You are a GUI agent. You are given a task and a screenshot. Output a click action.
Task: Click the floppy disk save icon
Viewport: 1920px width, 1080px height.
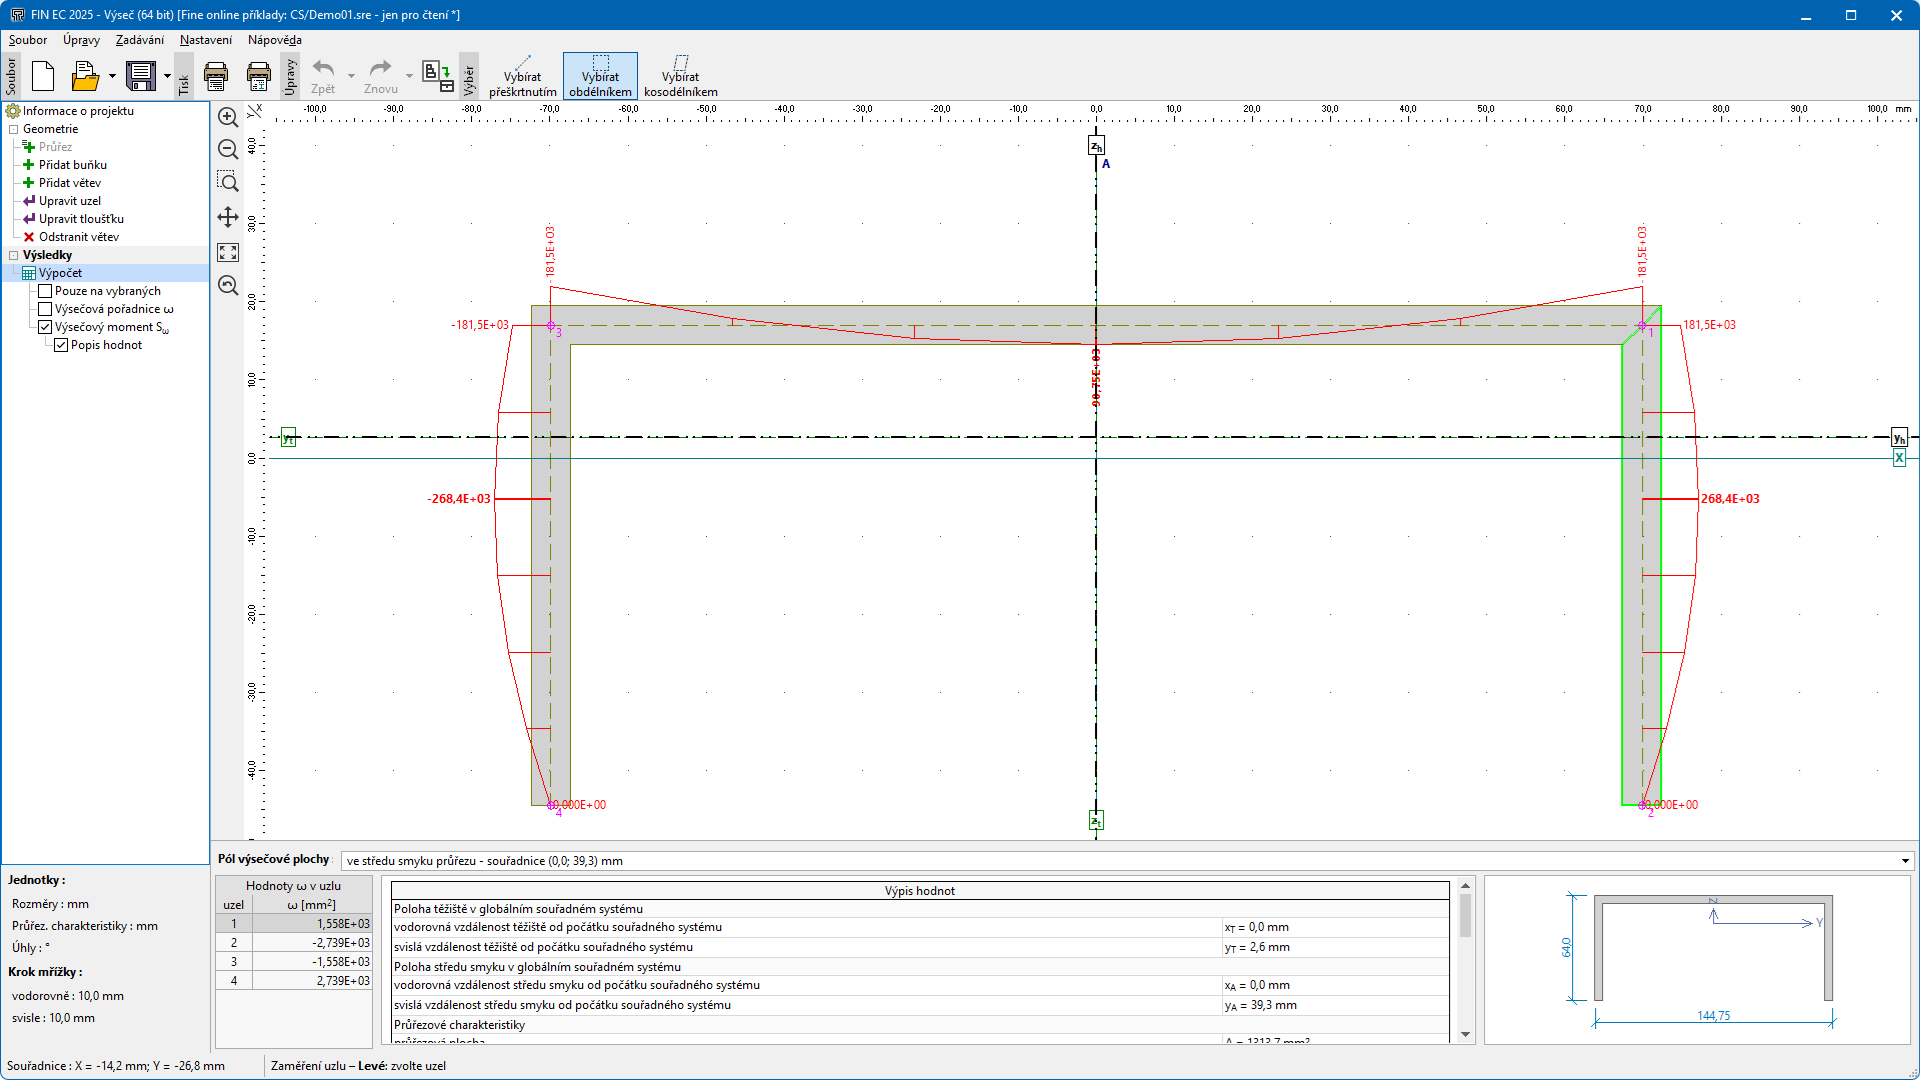(x=141, y=76)
